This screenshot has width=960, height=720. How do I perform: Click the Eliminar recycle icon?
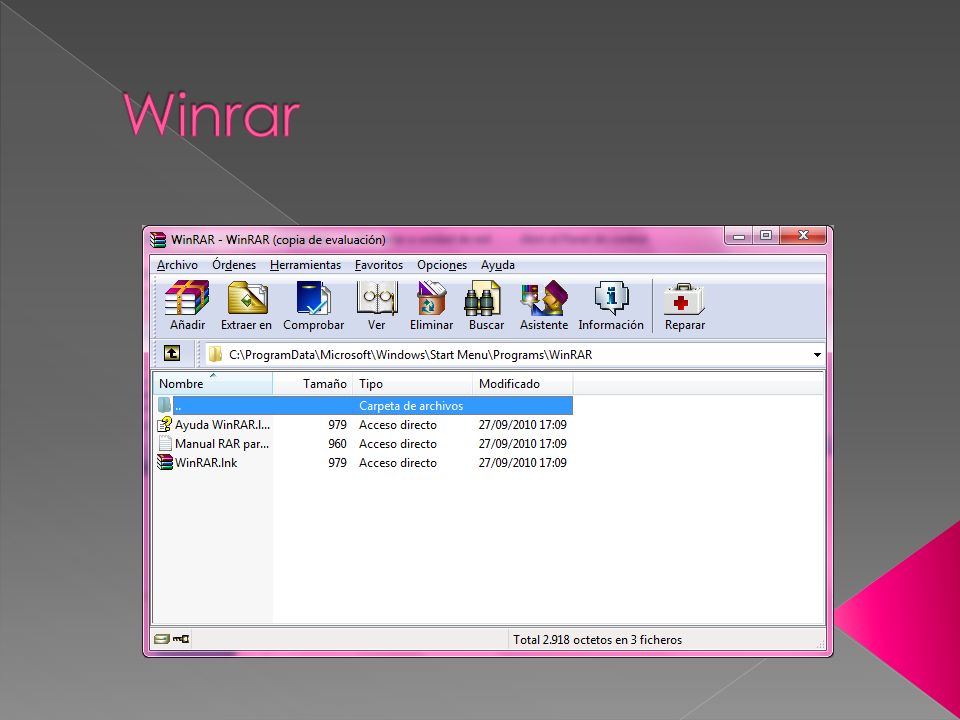(432, 298)
